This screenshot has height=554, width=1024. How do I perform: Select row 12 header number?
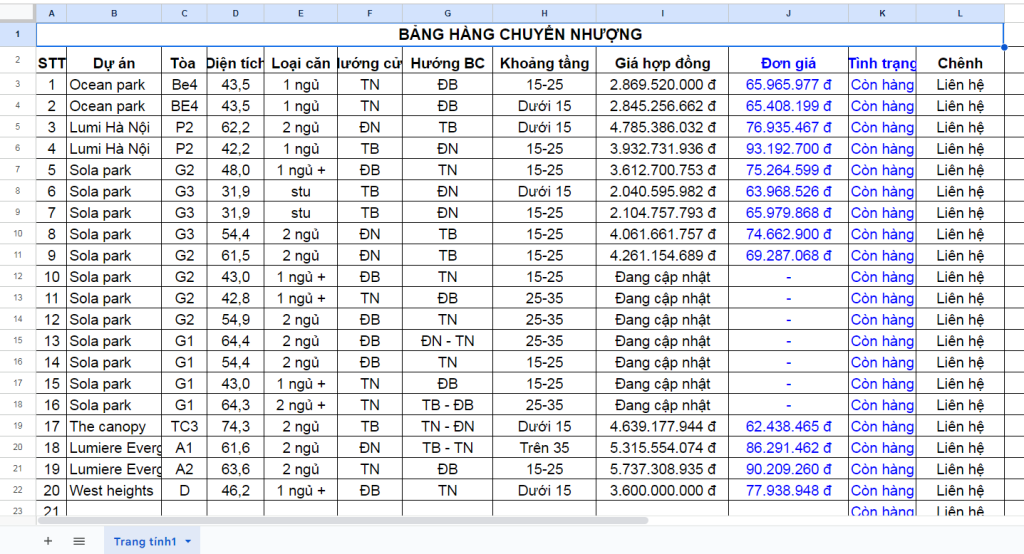[x=18, y=277]
